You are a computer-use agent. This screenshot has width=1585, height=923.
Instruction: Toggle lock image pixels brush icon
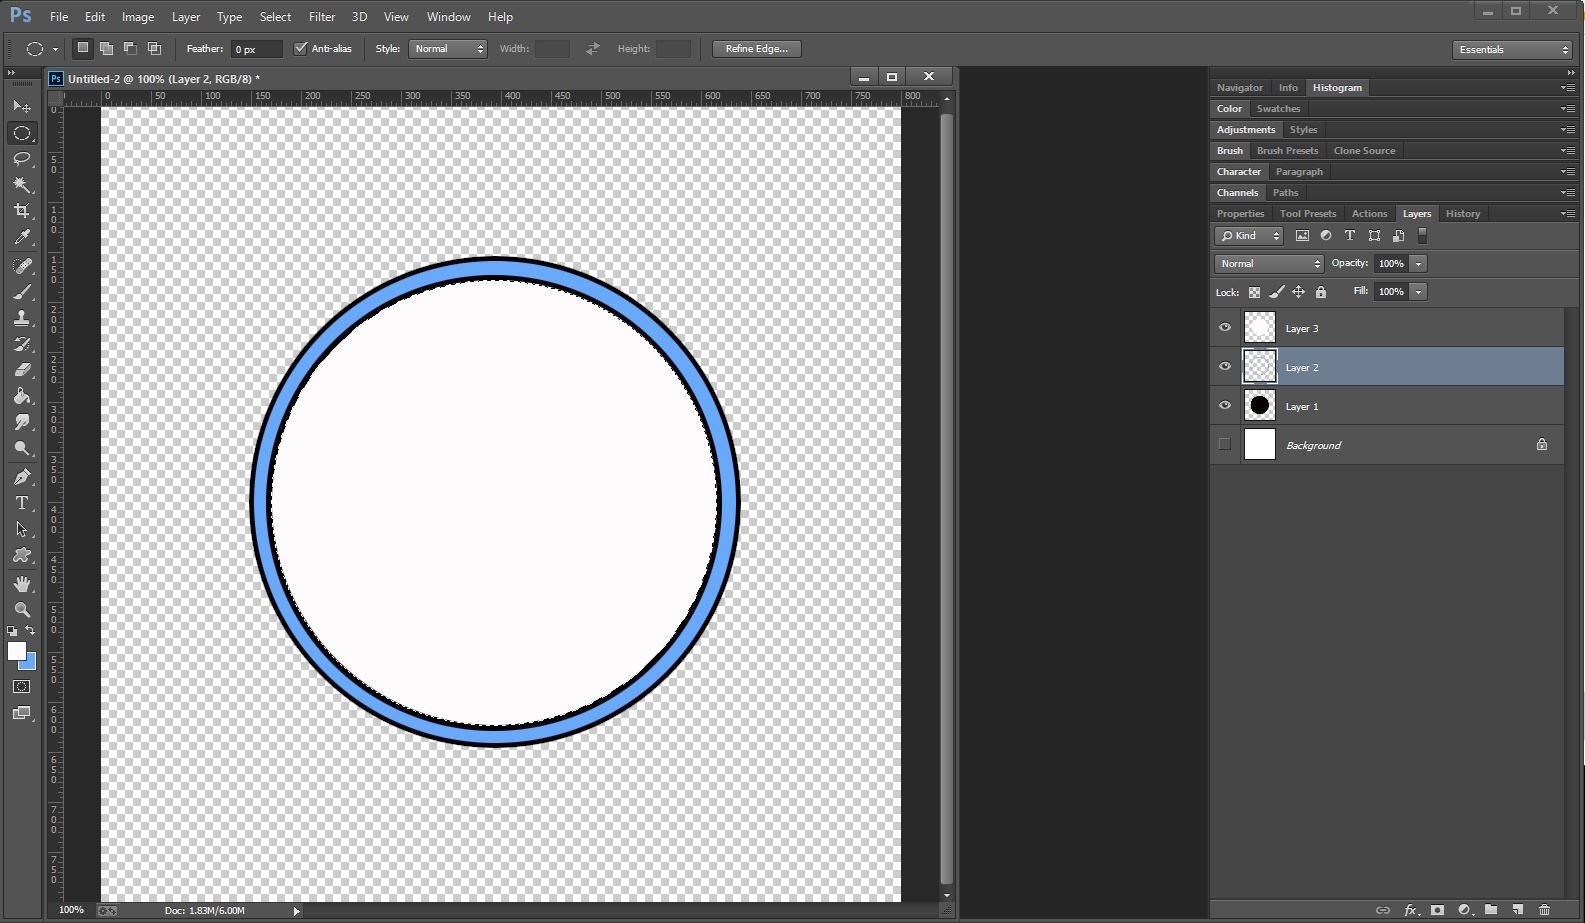pyautogui.click(x=1276, y=292)
